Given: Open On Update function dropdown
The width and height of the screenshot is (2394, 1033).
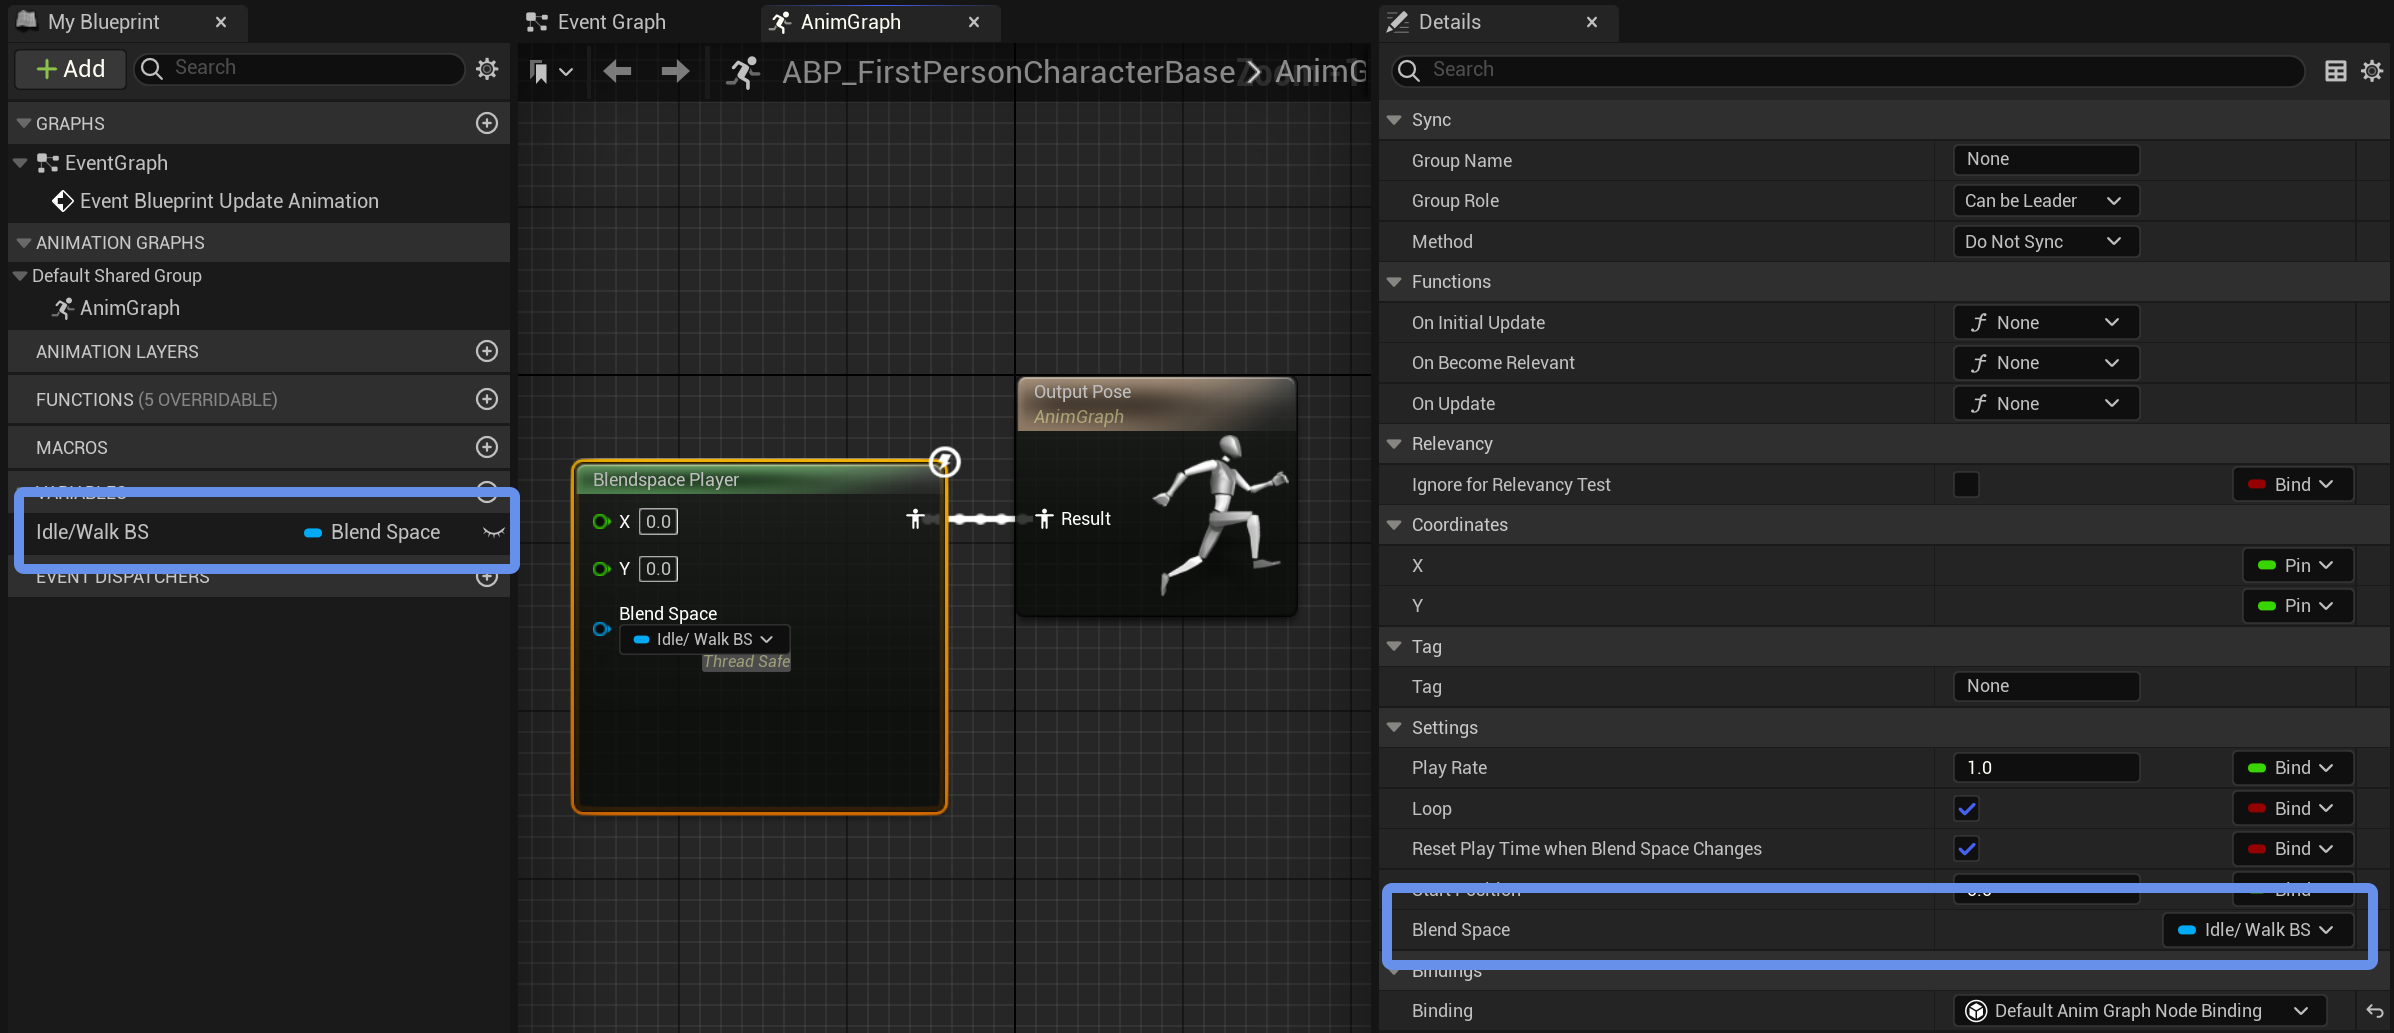Looking at the screenshot, I should [2046, 403].
